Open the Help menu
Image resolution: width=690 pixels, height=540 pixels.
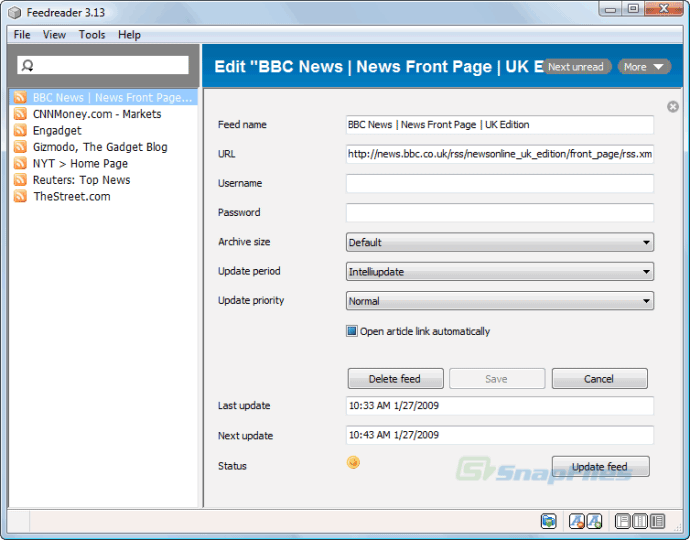point(129,35)
